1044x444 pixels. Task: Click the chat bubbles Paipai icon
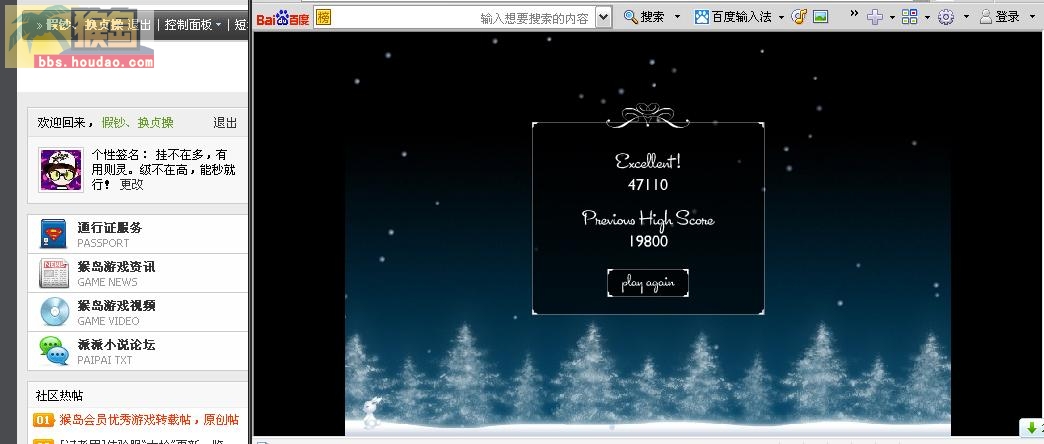click(53, 351)
